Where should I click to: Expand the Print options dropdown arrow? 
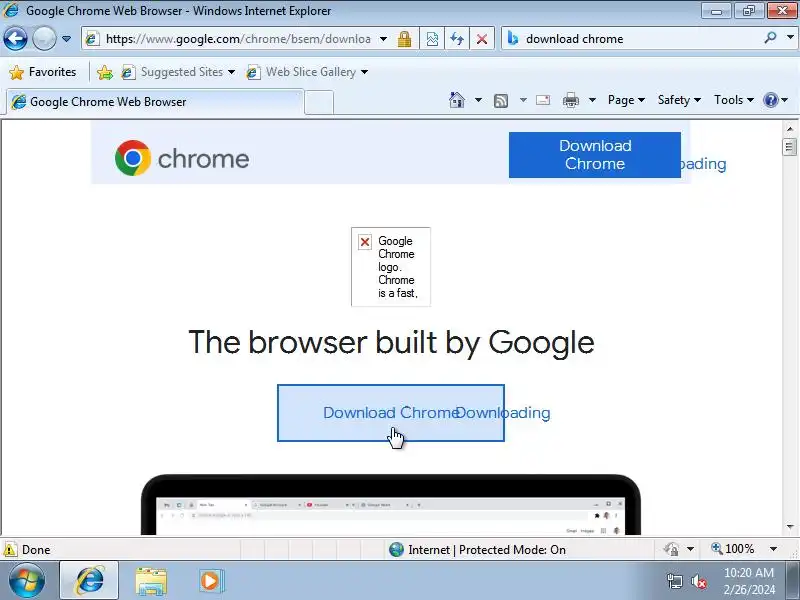click(x=592, y=100)
